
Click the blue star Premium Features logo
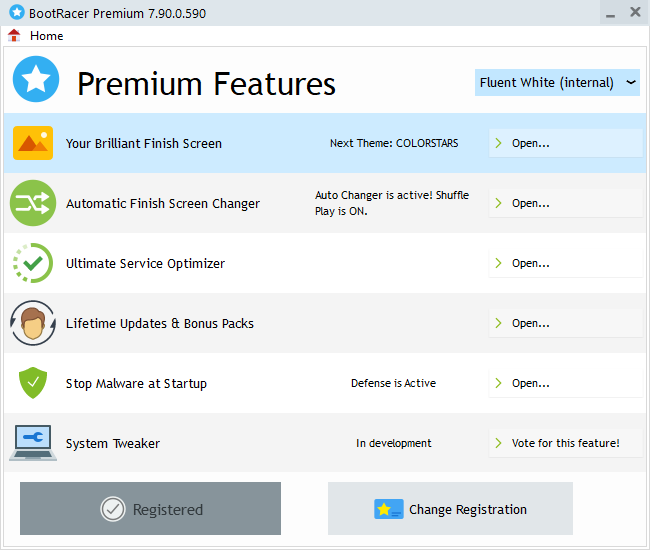point(36,81)
